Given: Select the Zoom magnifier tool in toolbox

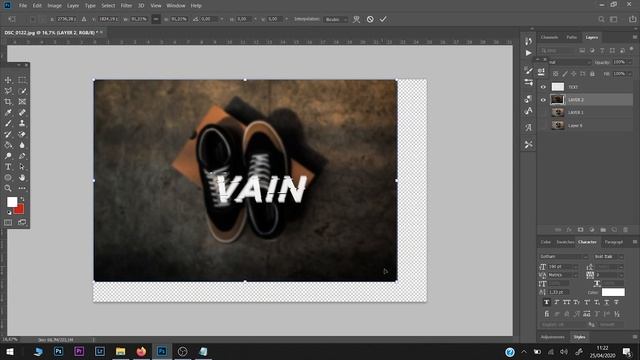Looking at the screenshot, I should [8, 188].
